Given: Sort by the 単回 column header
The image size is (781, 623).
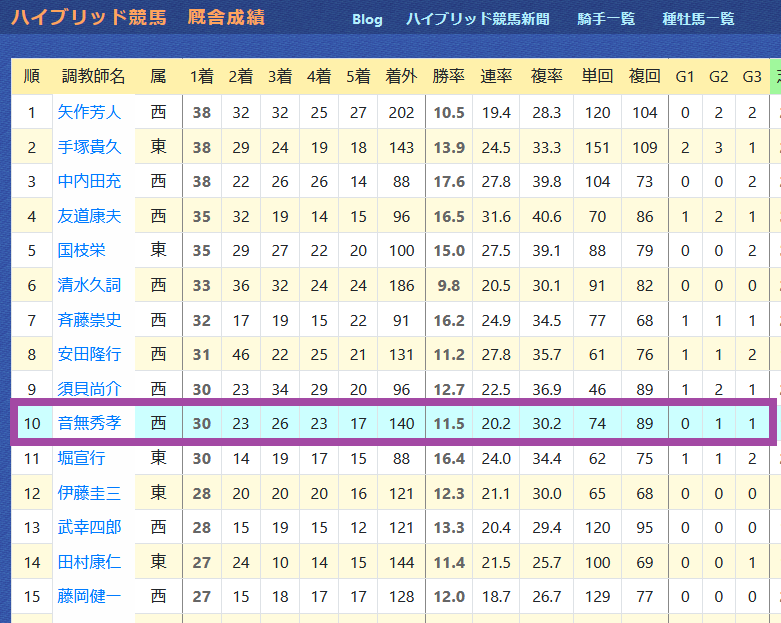Looking at the screenshot, I should click(x=597, y=77).
